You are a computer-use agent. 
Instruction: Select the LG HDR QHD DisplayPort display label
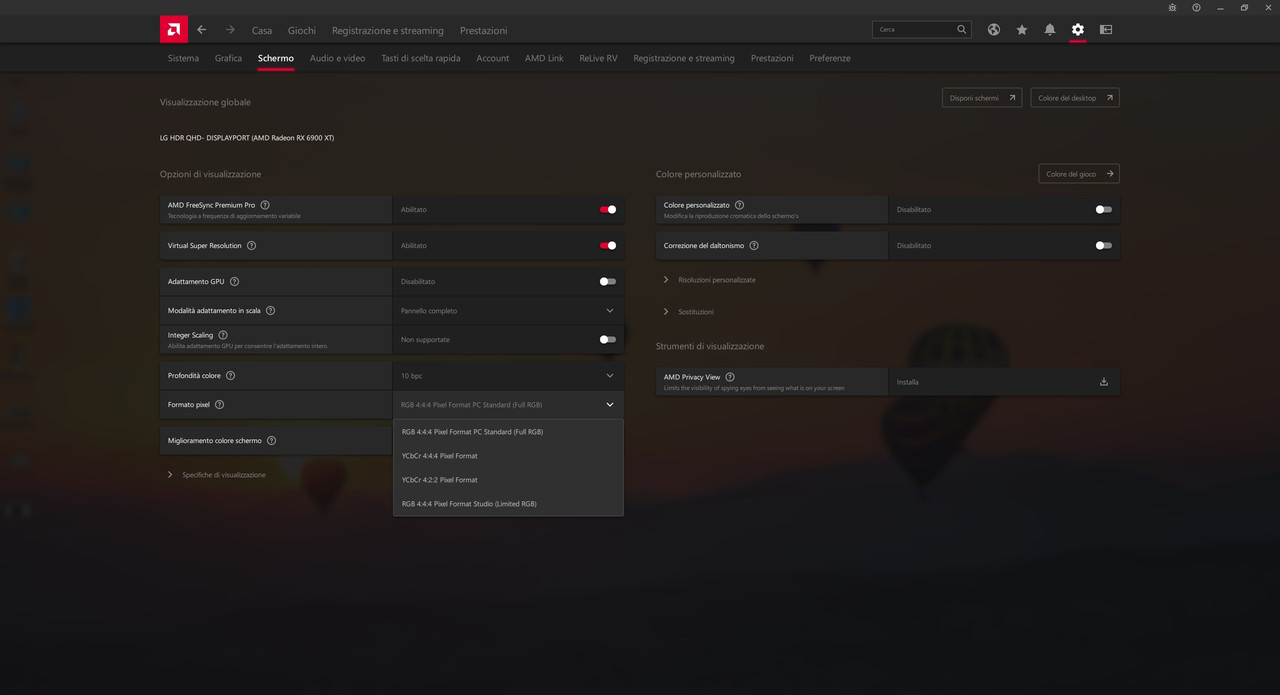pos(247,138)
